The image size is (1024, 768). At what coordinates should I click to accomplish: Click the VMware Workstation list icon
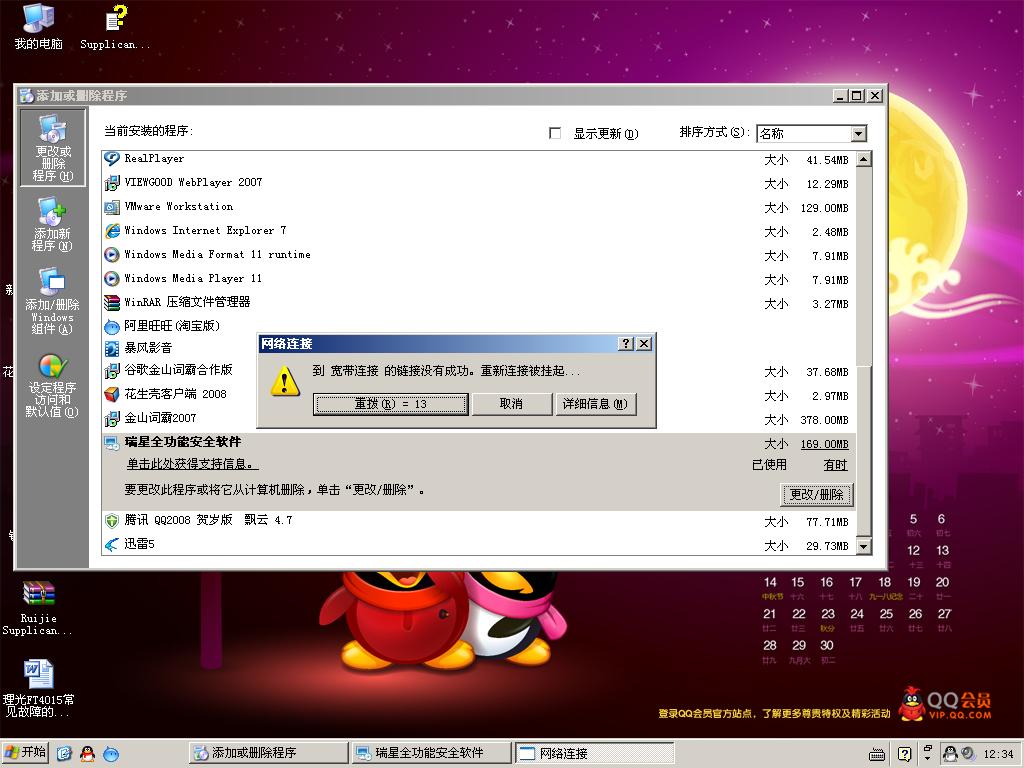click(x=112, y=207)
